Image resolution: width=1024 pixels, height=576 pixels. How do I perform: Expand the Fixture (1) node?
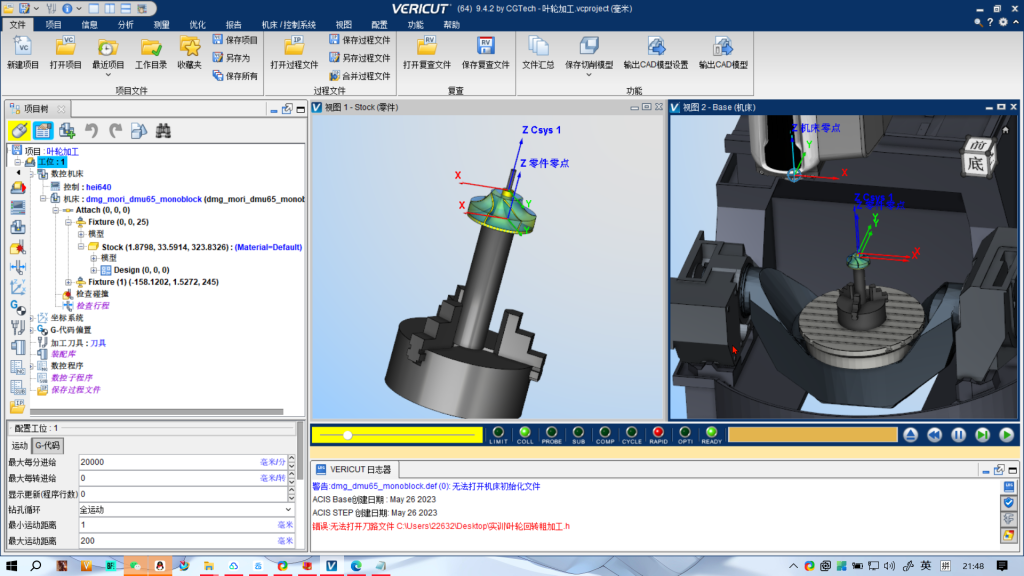point(69,282)
